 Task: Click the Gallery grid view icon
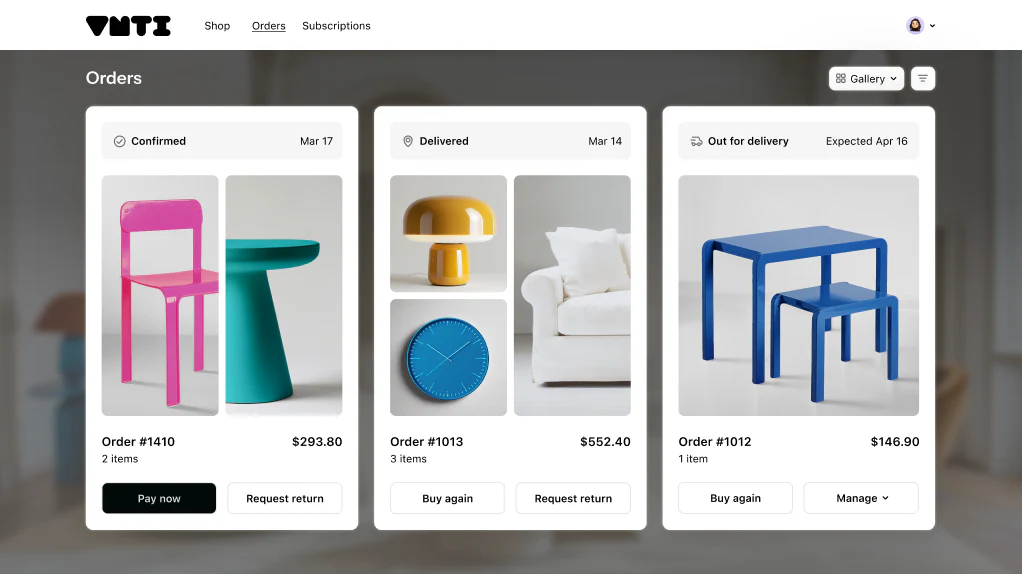pos(841,78)
